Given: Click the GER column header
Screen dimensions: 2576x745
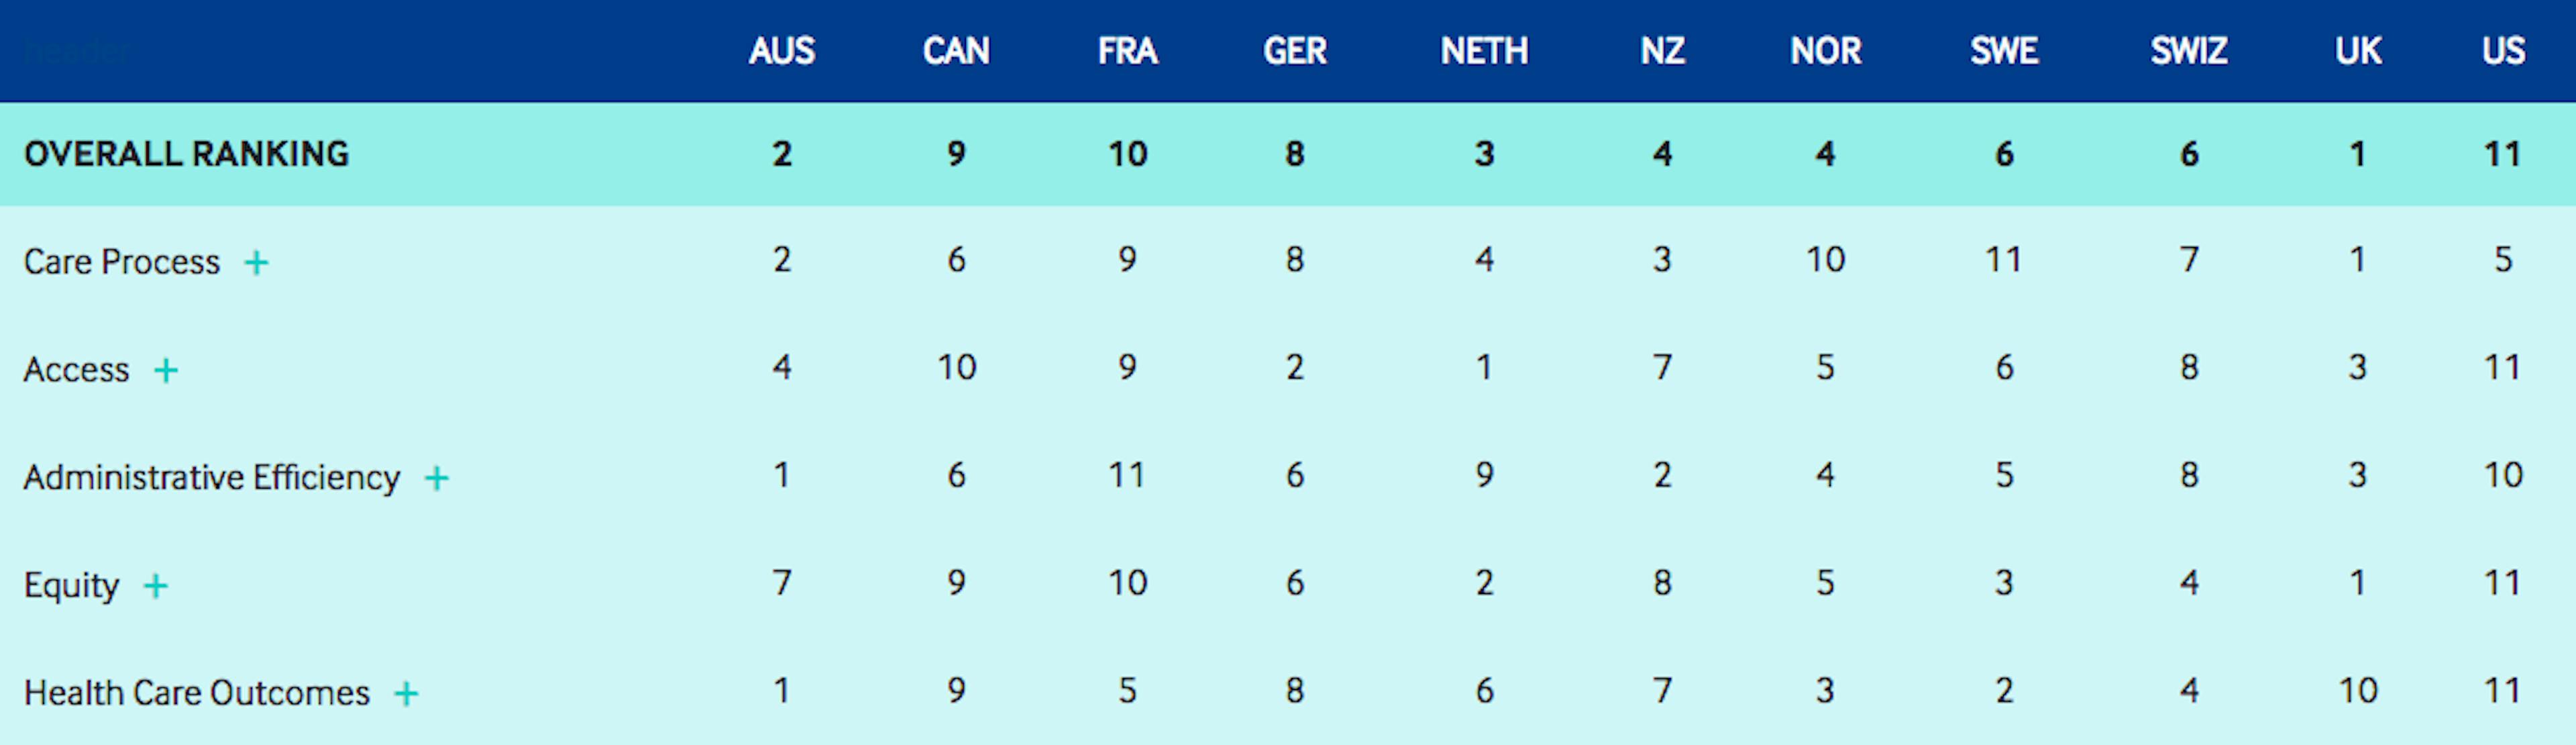Looking at the screenshot, I should pos(1295,51).
